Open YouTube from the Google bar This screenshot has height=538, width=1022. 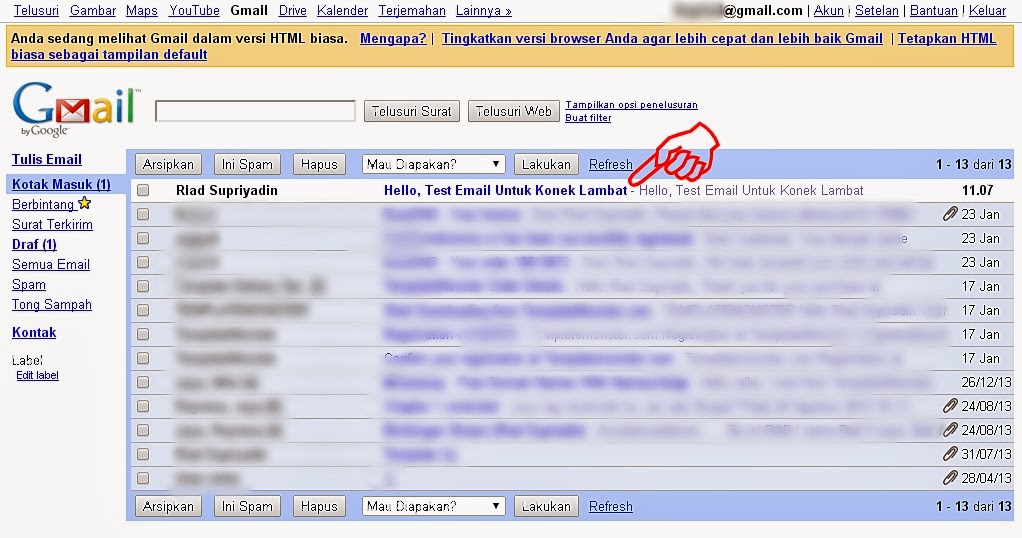tap(194, 10)
